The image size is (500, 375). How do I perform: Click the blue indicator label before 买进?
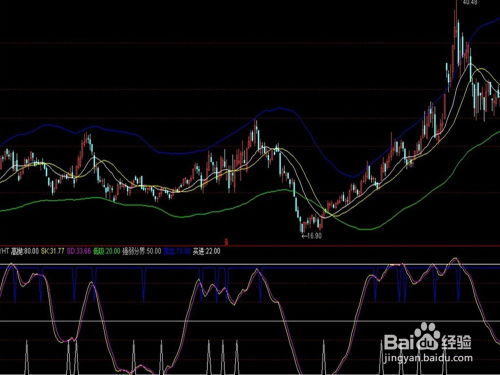click(x=177, y=251)
